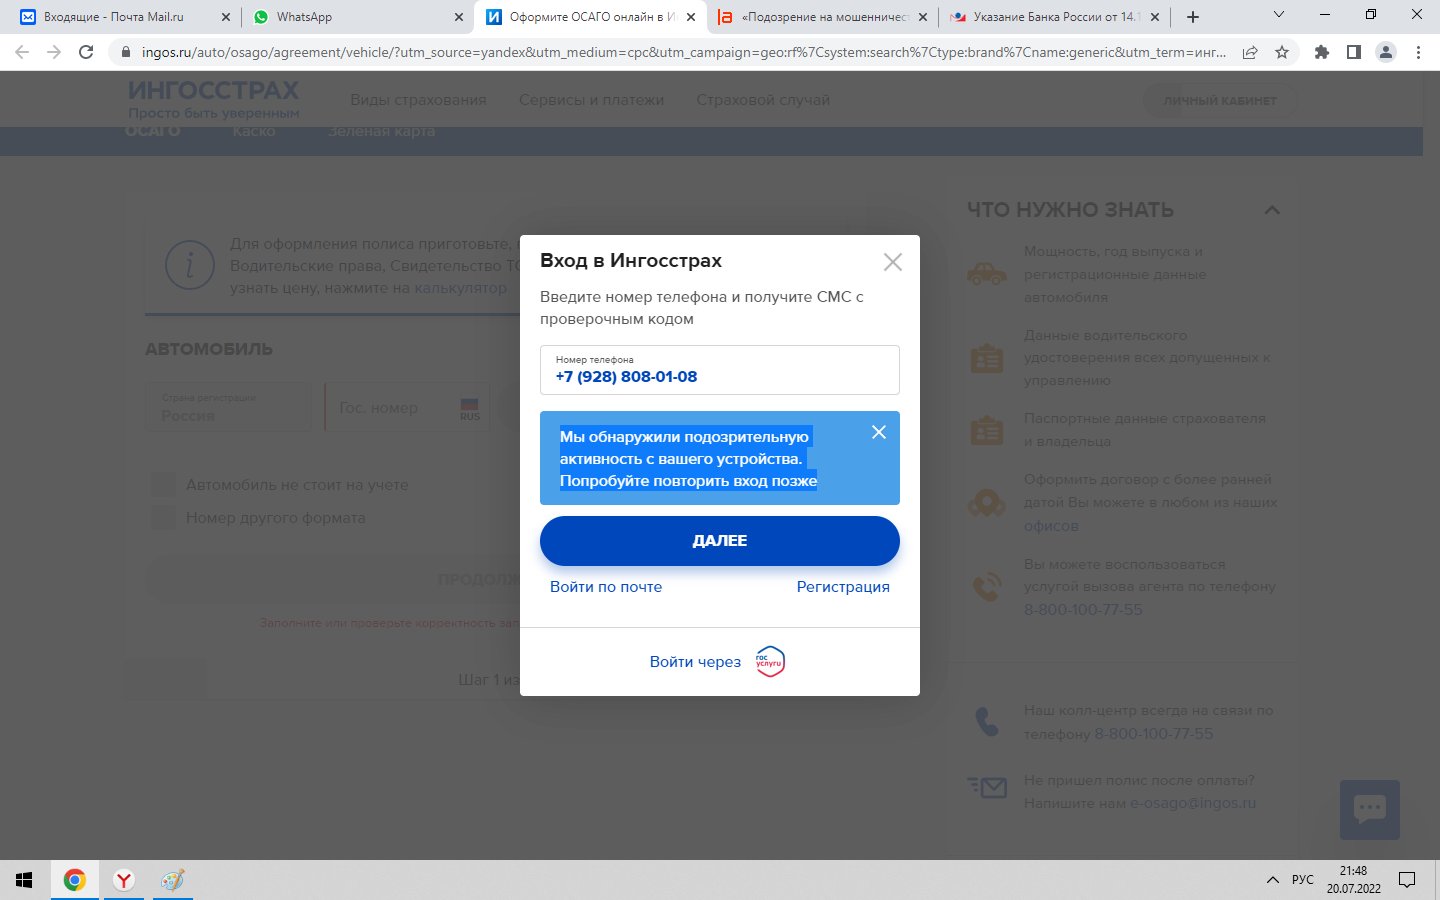The image size is (1440, 900).
Task: Click the phone handset call-center icon
Action: (x=987, y=722)
